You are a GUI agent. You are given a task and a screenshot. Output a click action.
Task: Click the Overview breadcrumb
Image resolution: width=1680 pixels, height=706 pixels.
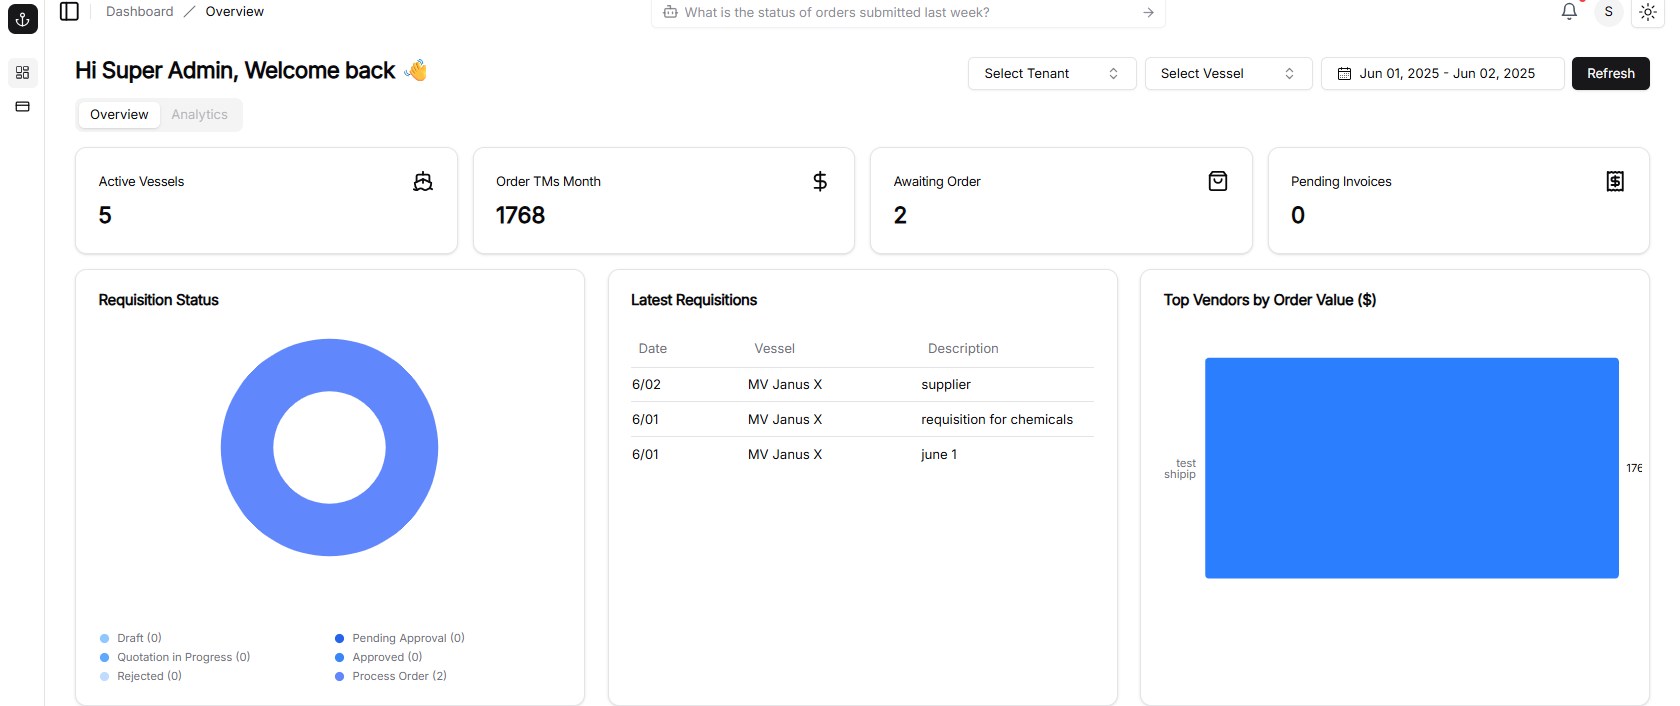pos(235,11)
